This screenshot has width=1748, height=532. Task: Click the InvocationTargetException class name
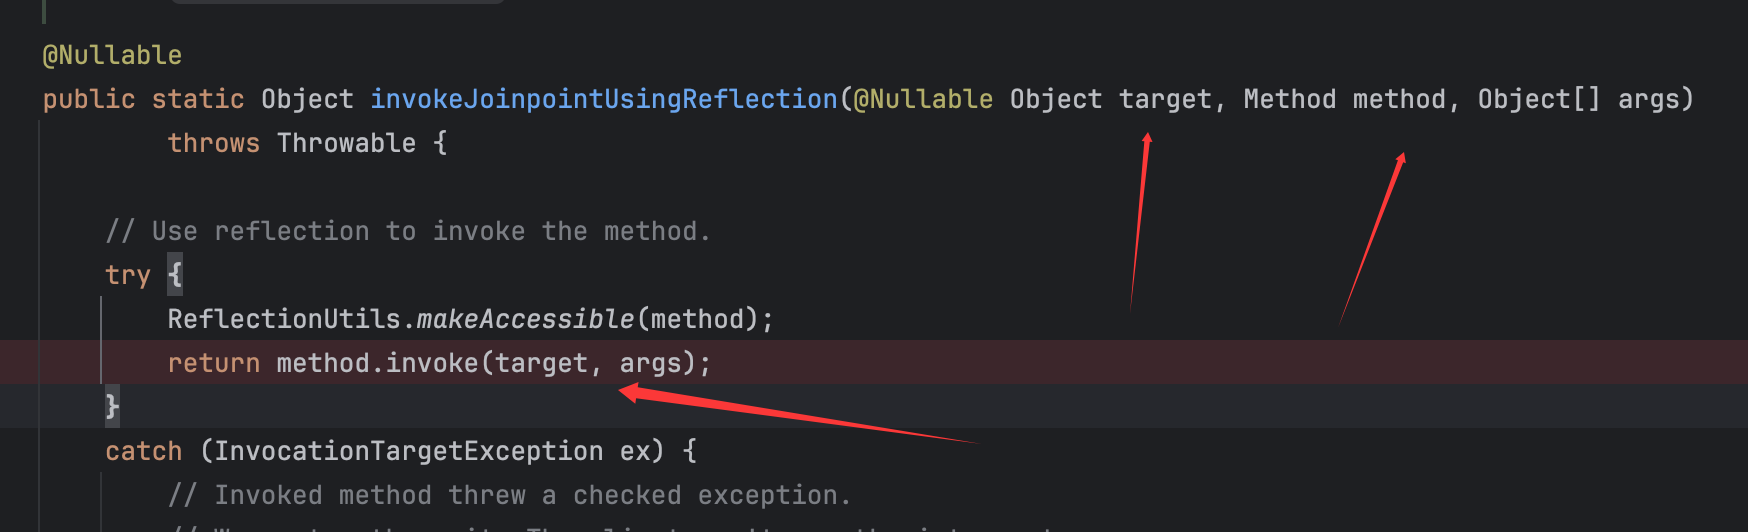tap(408, 451)
